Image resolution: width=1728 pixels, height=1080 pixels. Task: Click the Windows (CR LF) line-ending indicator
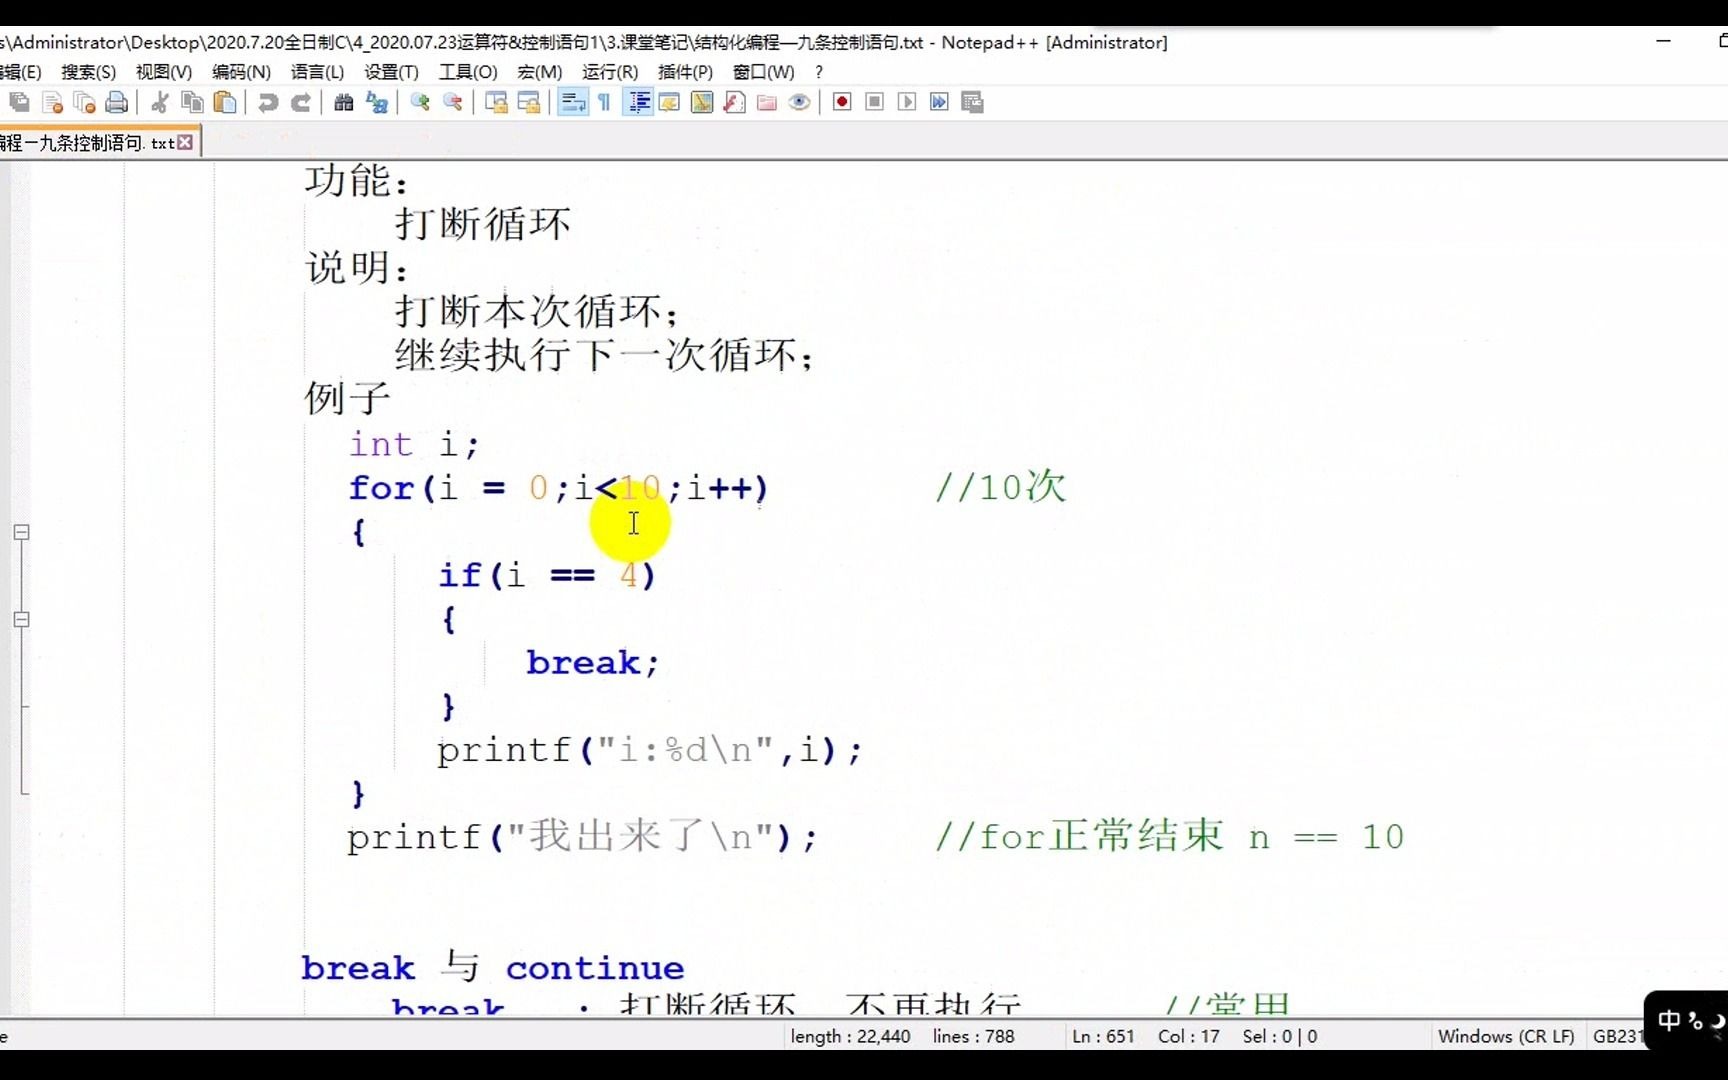(x=1506, y=1036)
